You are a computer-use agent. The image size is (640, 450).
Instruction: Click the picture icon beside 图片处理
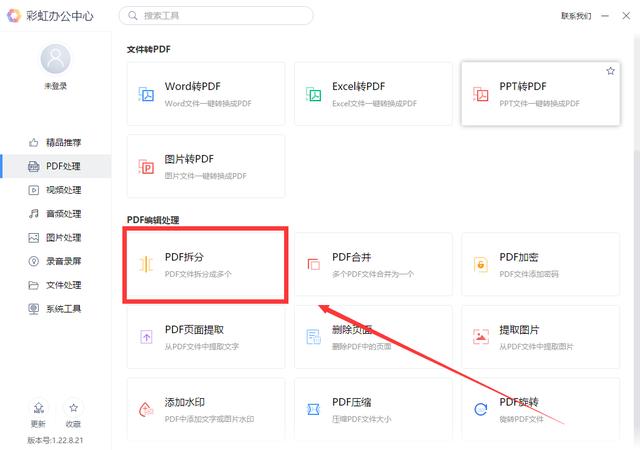point(33,237)
